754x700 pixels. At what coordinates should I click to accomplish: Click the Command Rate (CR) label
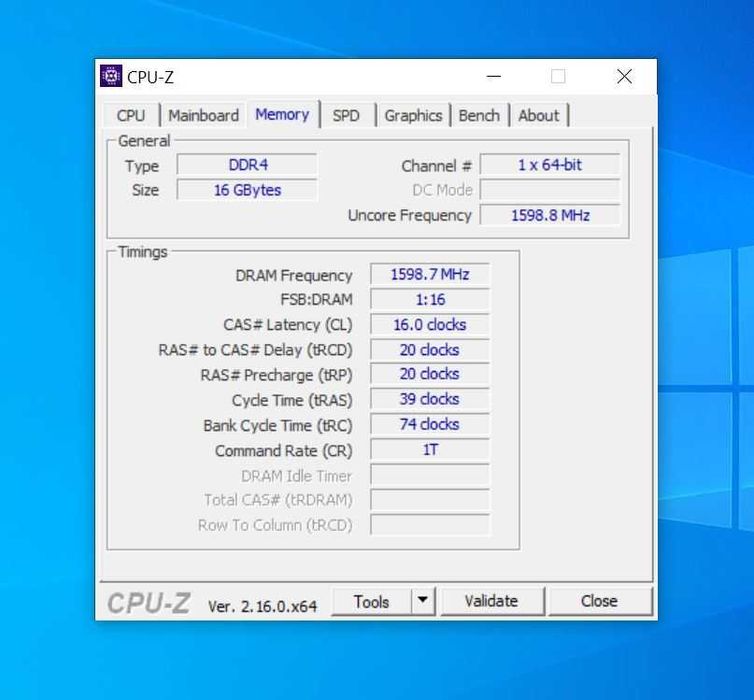coord(284,451)
